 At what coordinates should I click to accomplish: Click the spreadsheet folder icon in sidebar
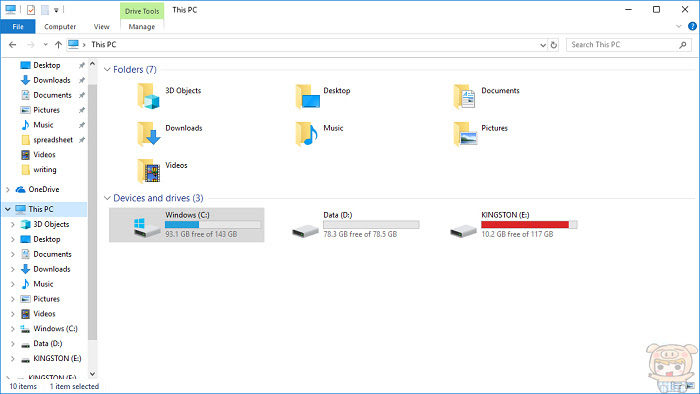coord(25,140)
